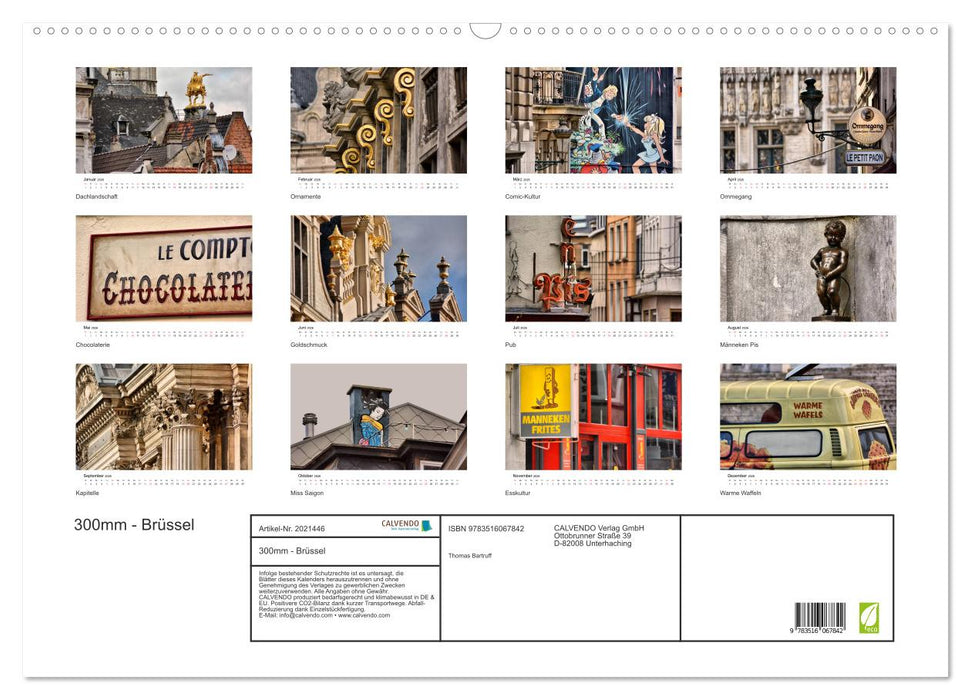Select the Ornamente February photo
Viewport: 971px width, 700px height.
pos(378,120)
